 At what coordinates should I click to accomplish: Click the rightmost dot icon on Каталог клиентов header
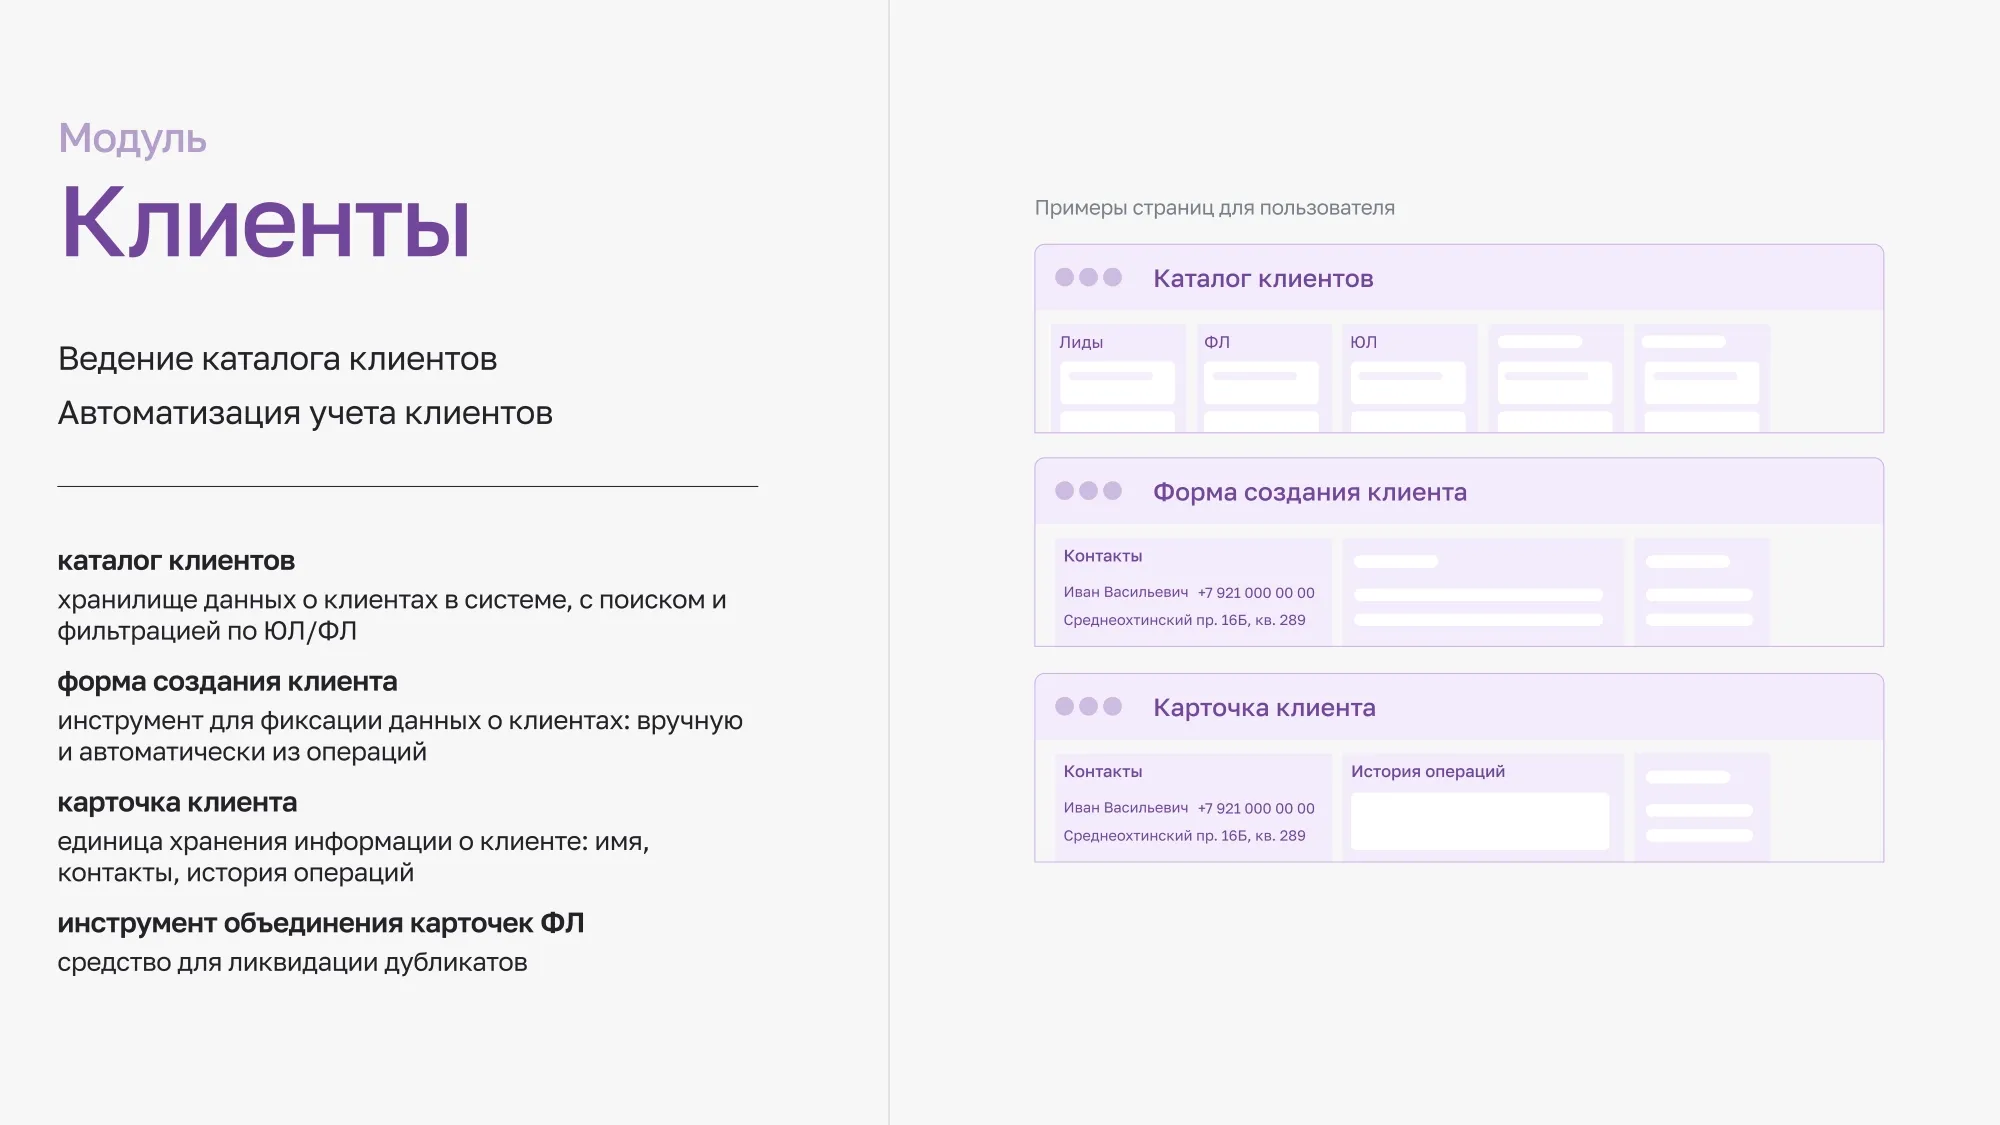click(1115, 279)
